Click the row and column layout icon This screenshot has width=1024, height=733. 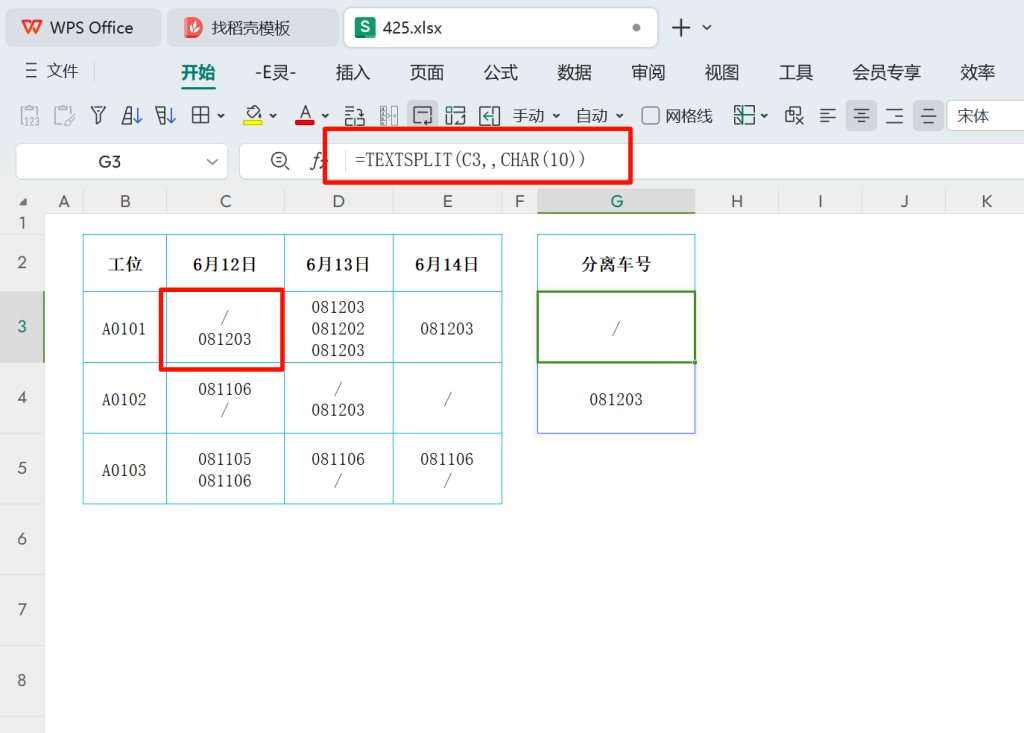coord(354,116)
